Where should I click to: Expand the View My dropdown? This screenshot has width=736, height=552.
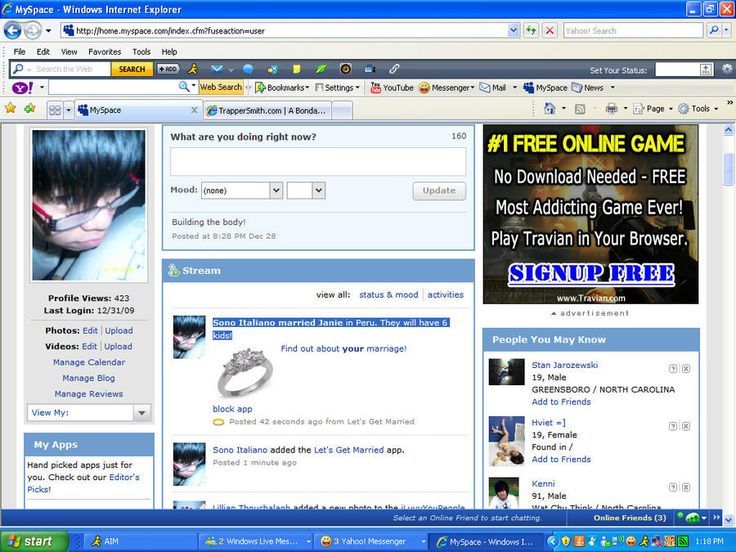tap(141, 412)
